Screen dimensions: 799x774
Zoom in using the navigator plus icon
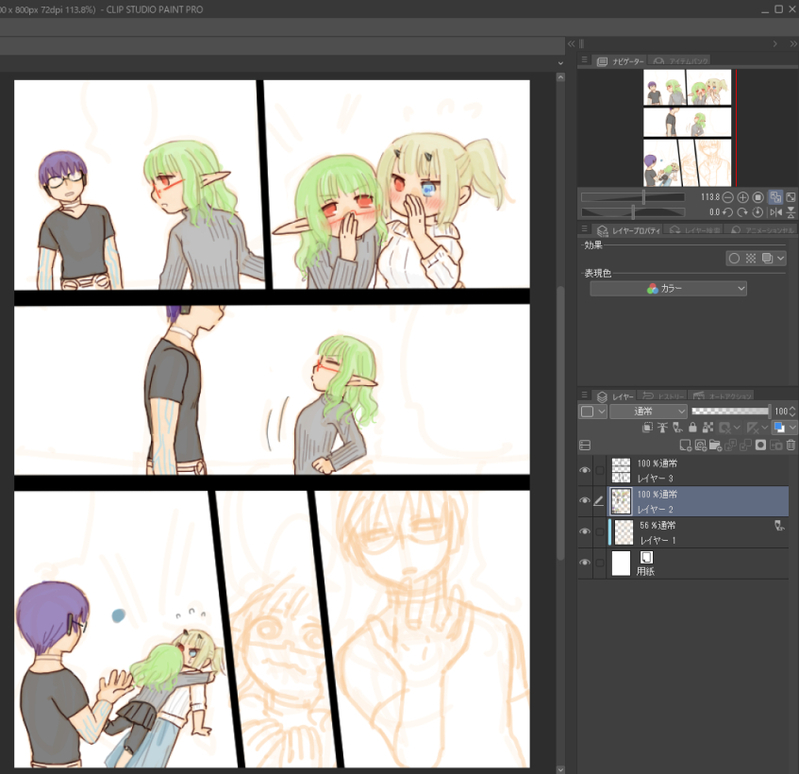pos(743,197)
